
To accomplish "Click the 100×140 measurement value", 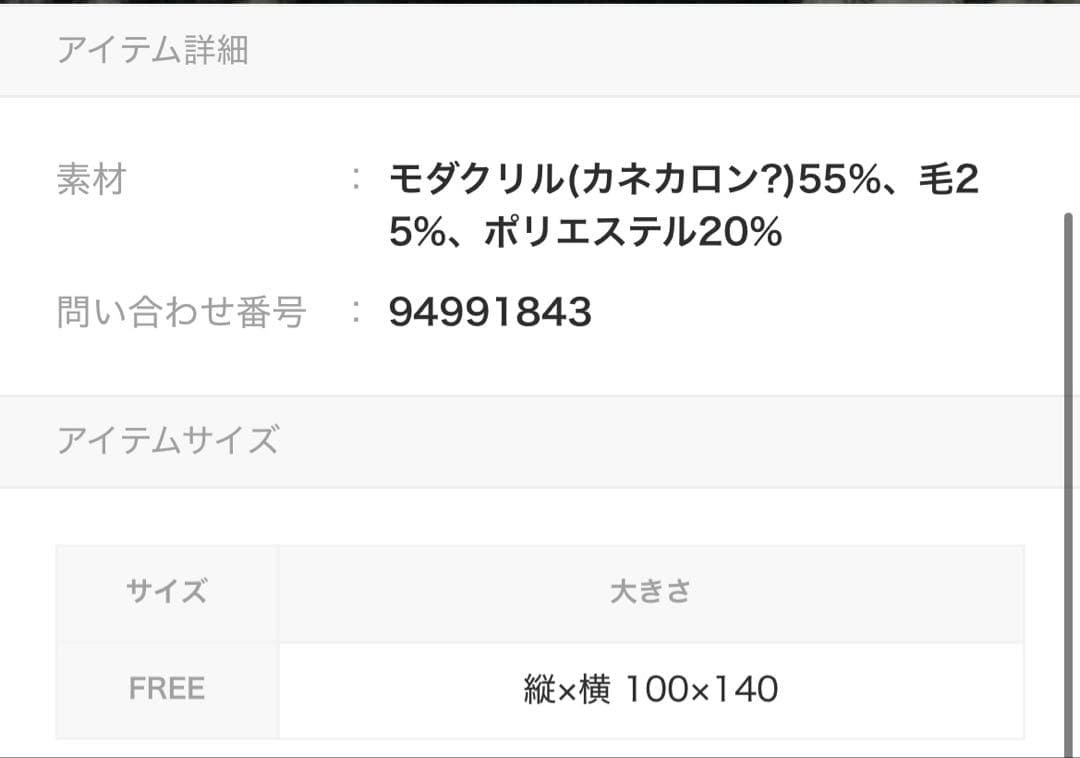I will [x=701, y=689].
